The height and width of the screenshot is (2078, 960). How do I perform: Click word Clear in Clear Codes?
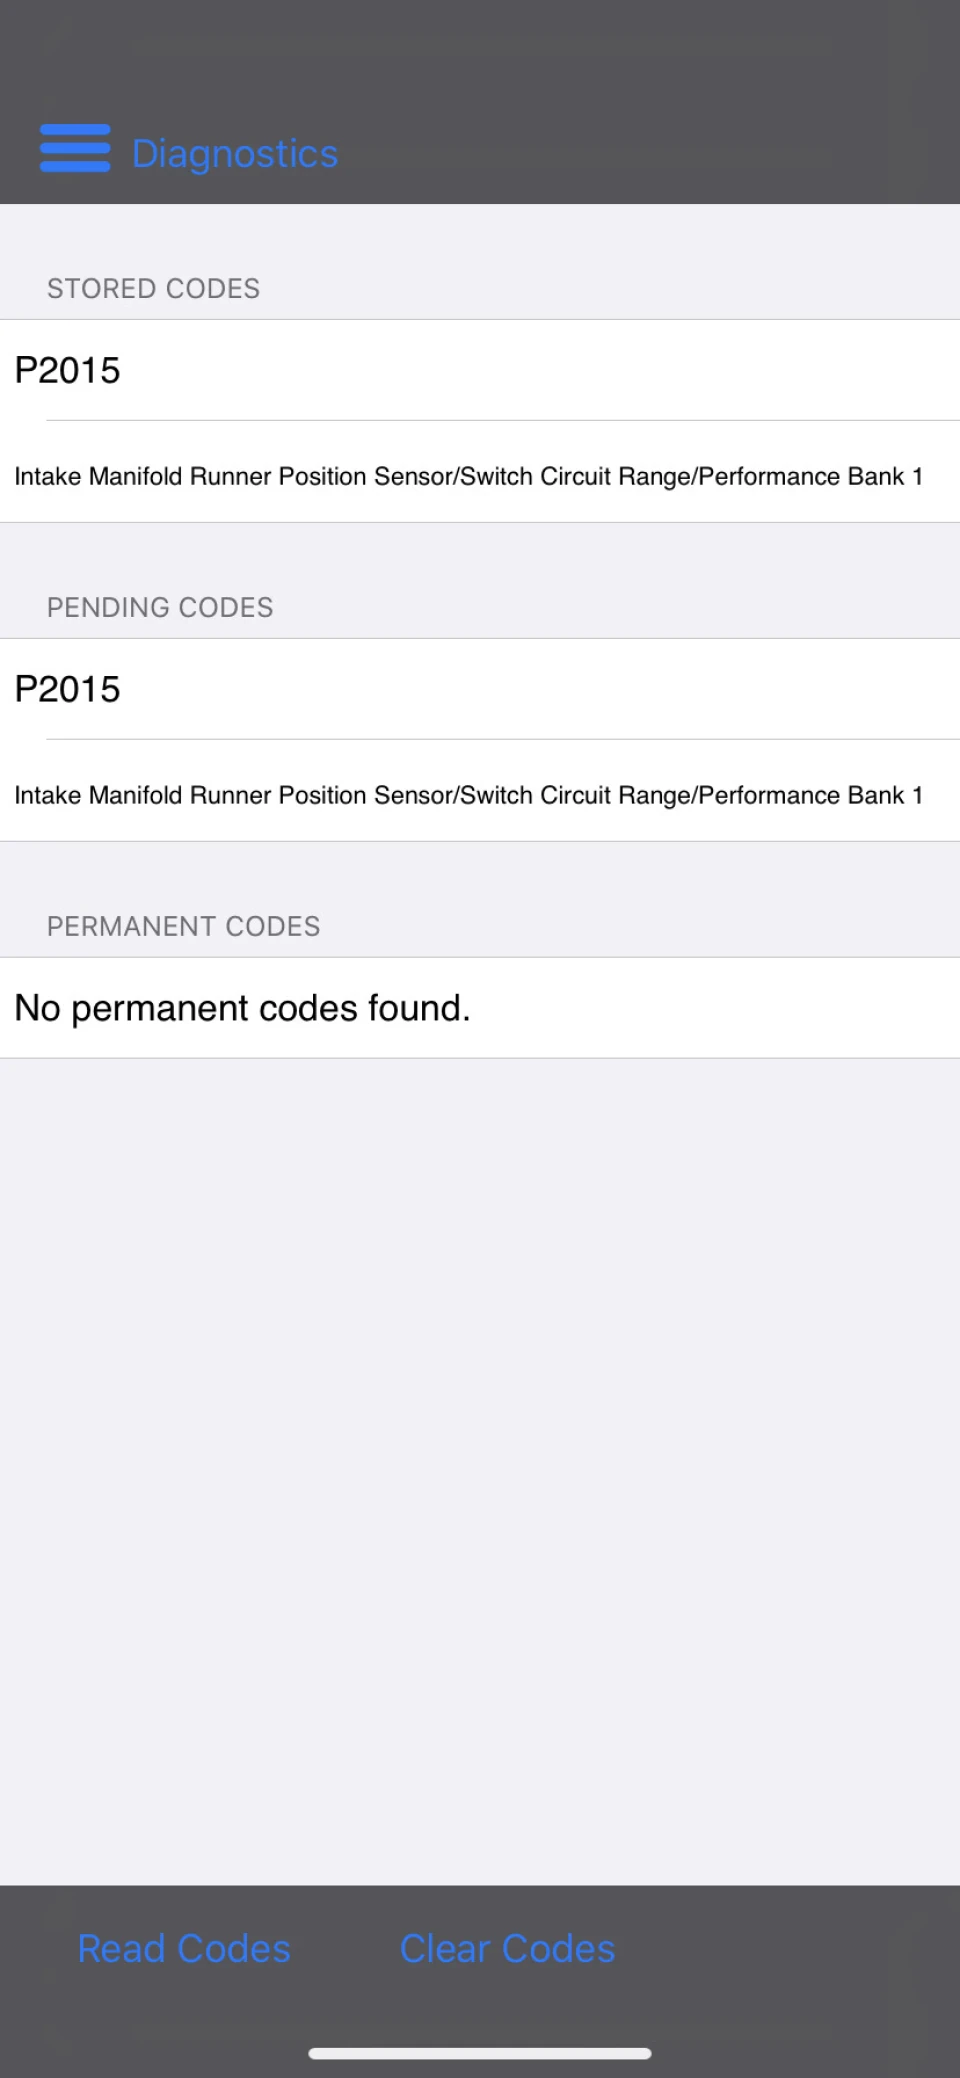tap(445, 1948)
